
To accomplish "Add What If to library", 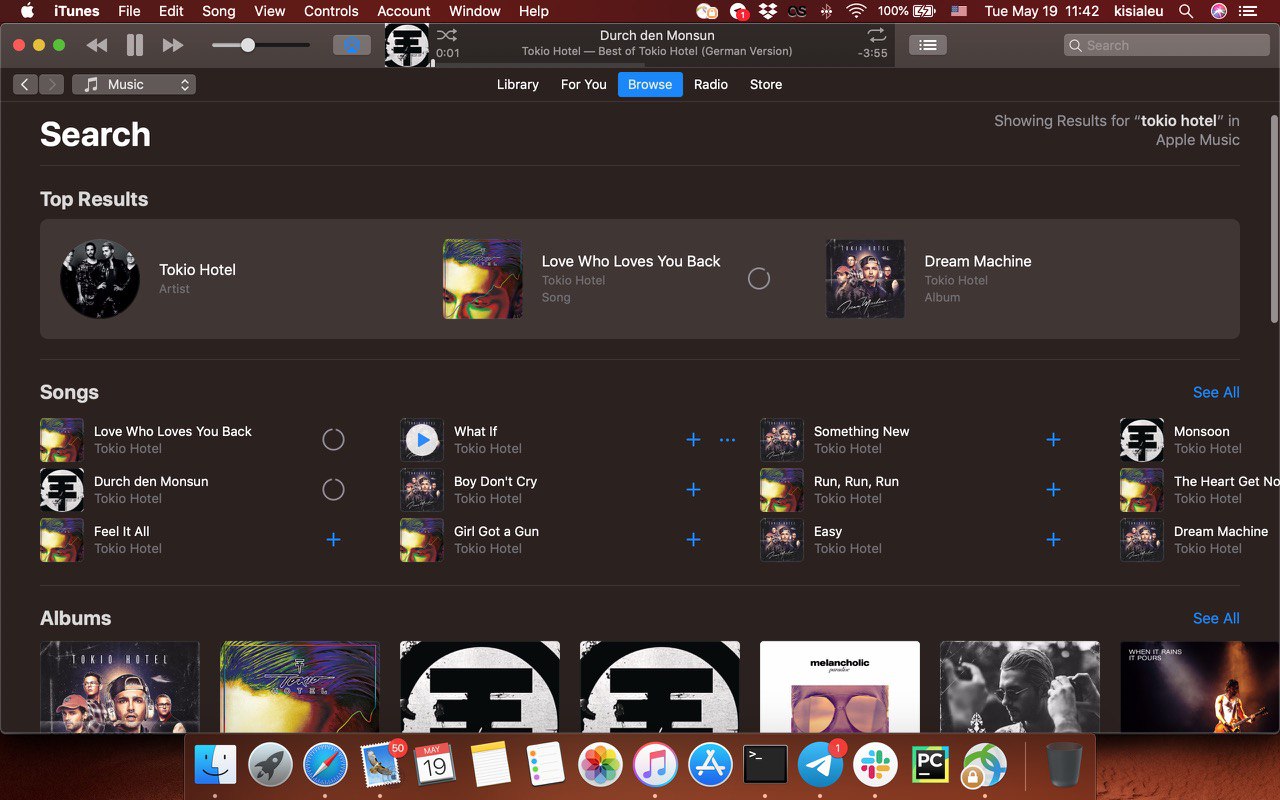I will click(693, 440).
